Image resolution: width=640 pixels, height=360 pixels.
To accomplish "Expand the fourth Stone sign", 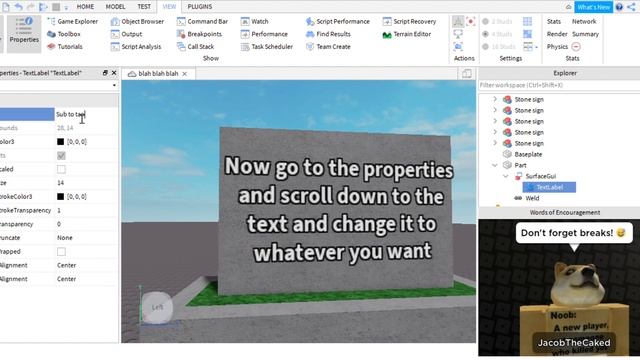I will pos(495,132).
